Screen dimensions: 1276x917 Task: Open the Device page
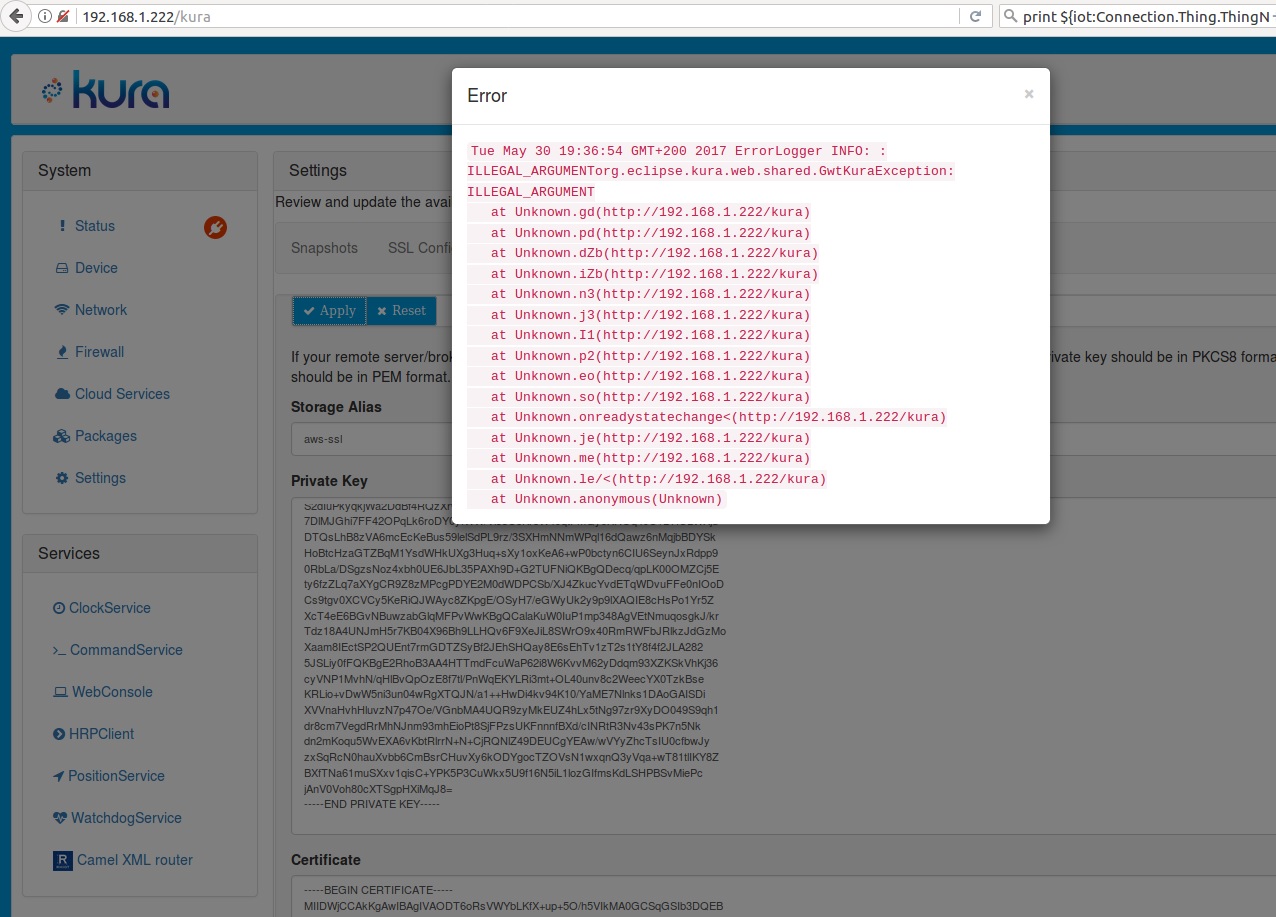tap(96, 268)
